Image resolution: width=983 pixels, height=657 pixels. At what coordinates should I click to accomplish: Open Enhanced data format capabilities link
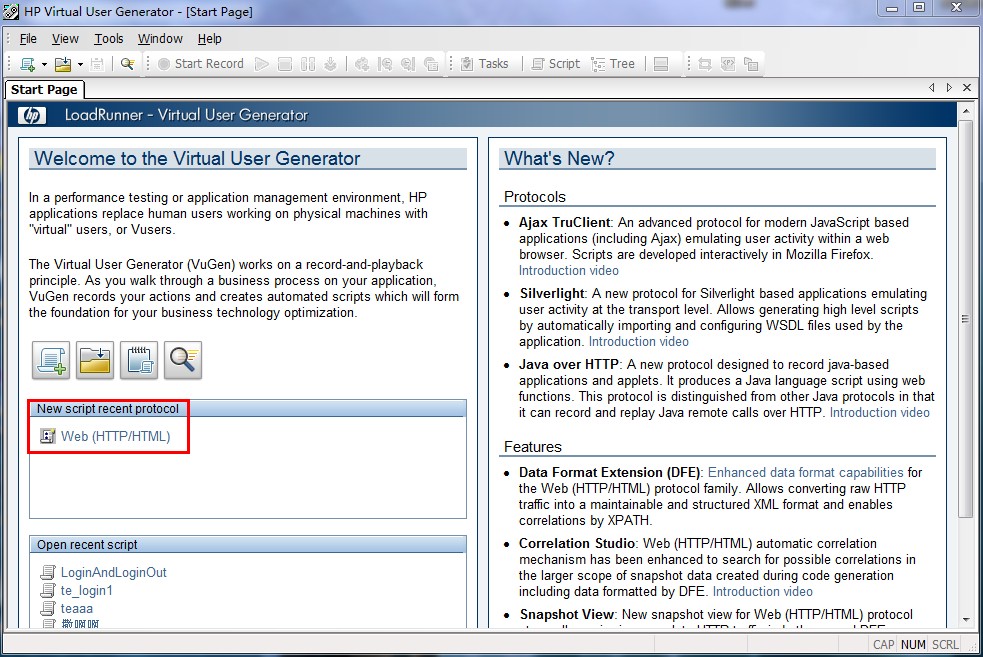806,473
